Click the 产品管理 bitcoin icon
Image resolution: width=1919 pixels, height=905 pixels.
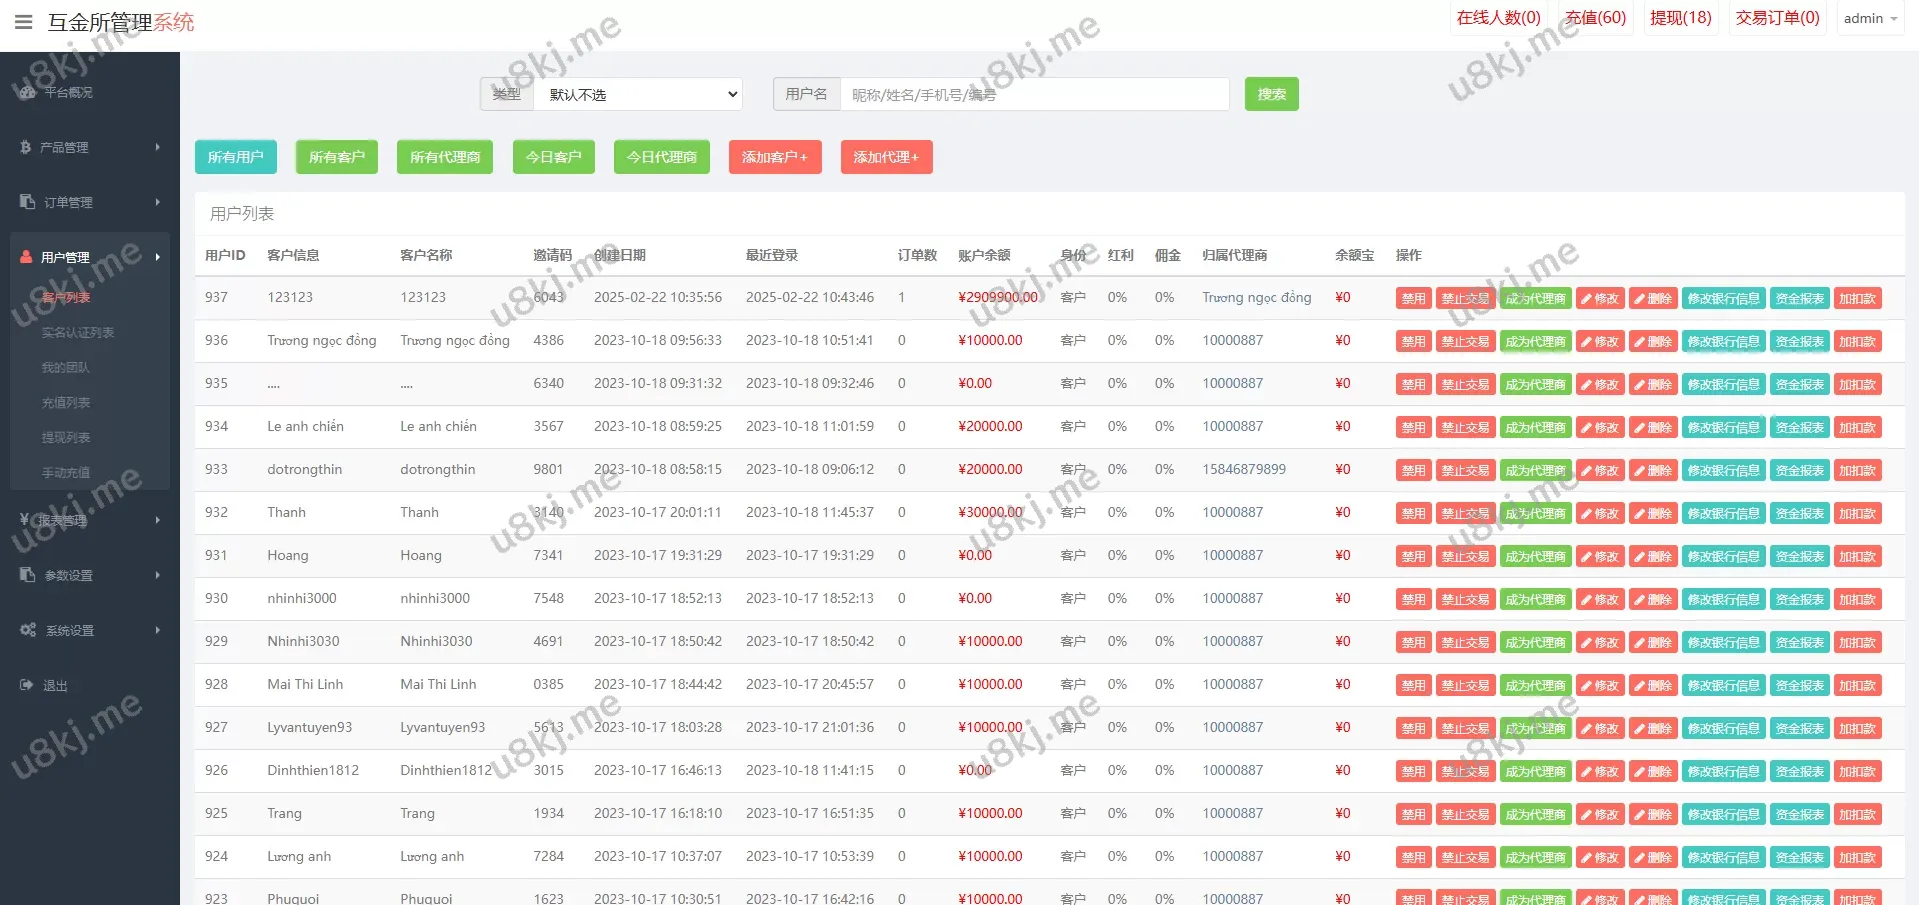[26, 147]
